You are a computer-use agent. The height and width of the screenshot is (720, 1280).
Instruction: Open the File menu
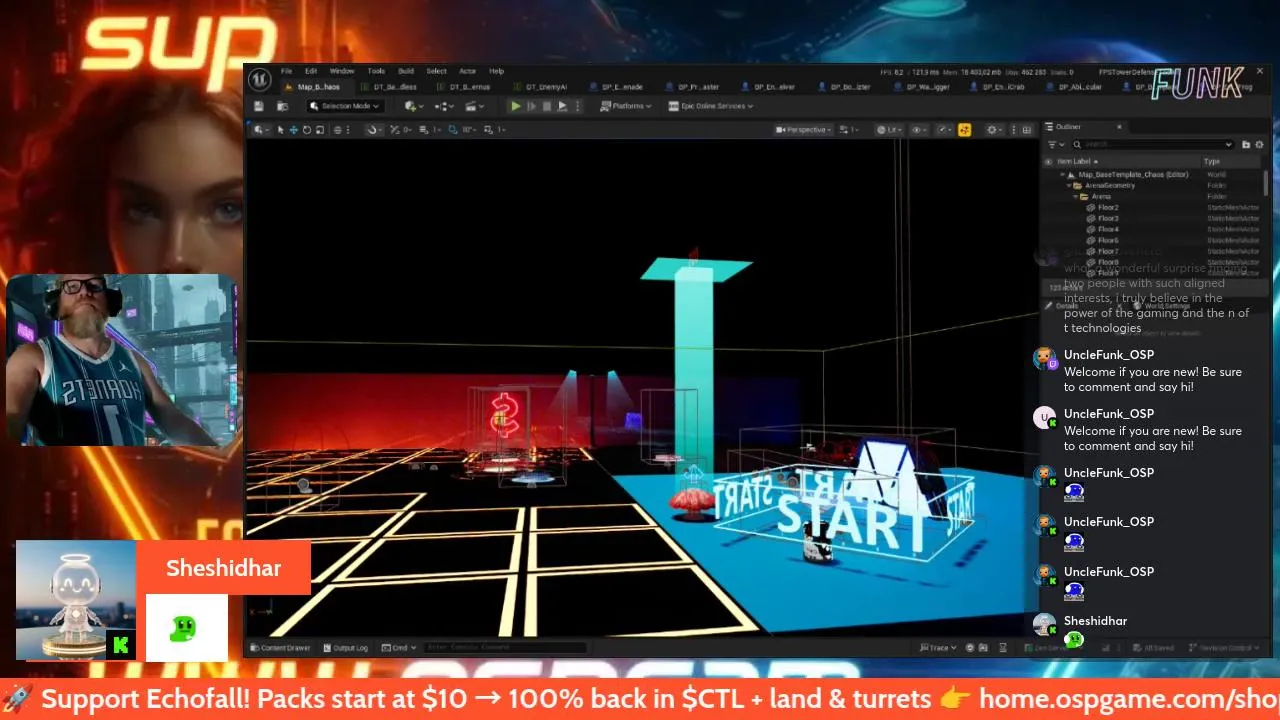(286, 71)
